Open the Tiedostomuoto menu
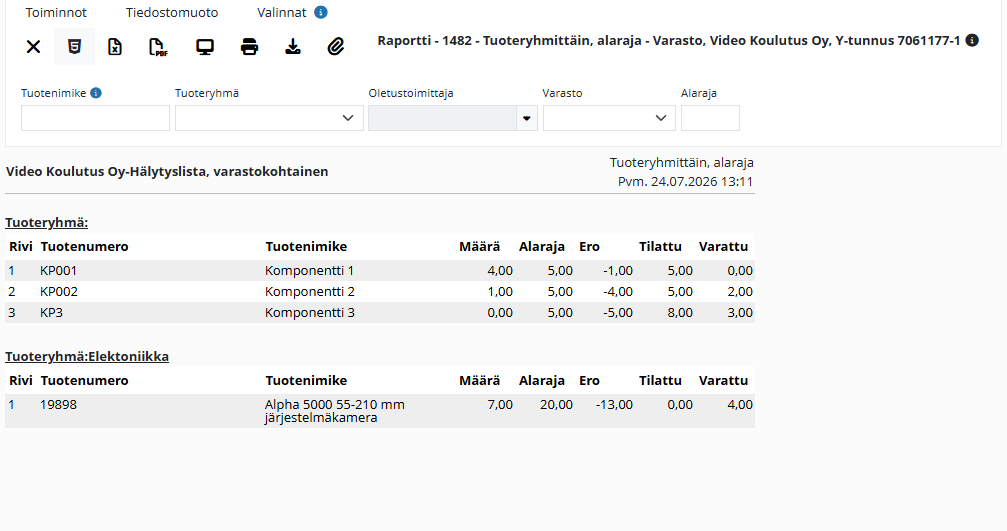 click(171, 12)
